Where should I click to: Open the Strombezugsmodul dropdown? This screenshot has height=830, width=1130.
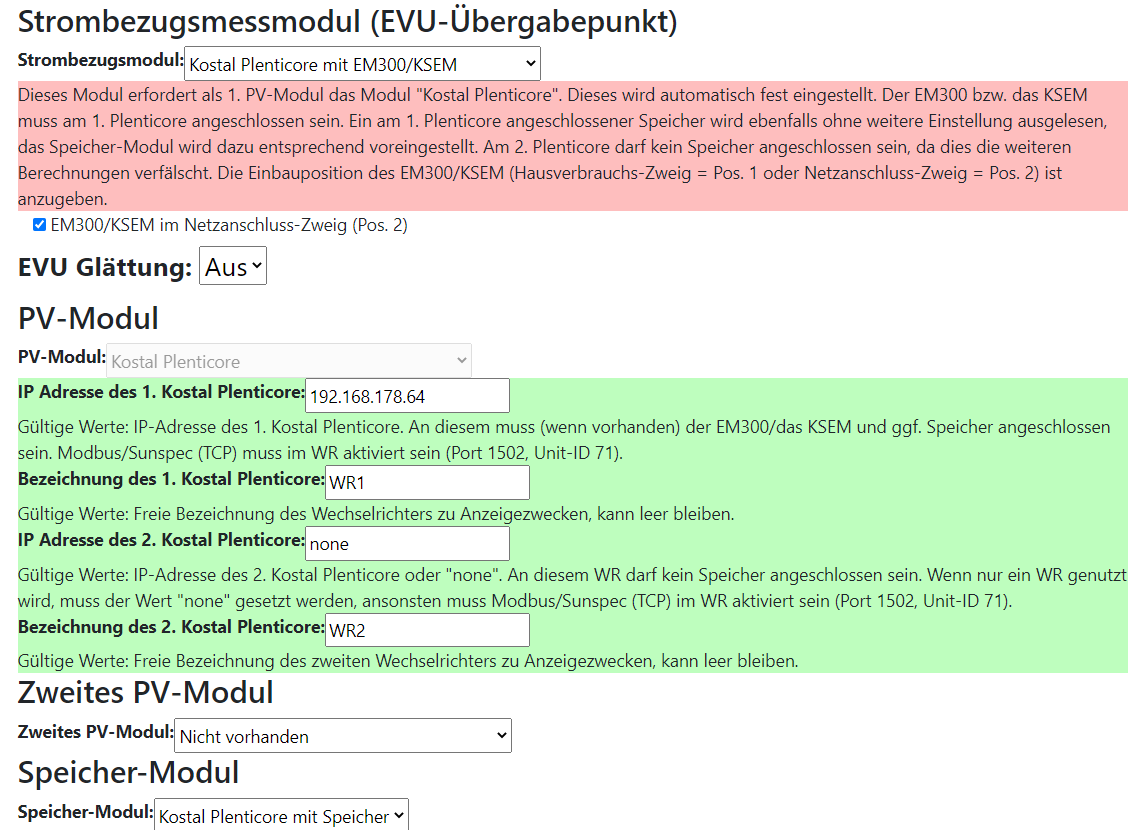[362, 64]
